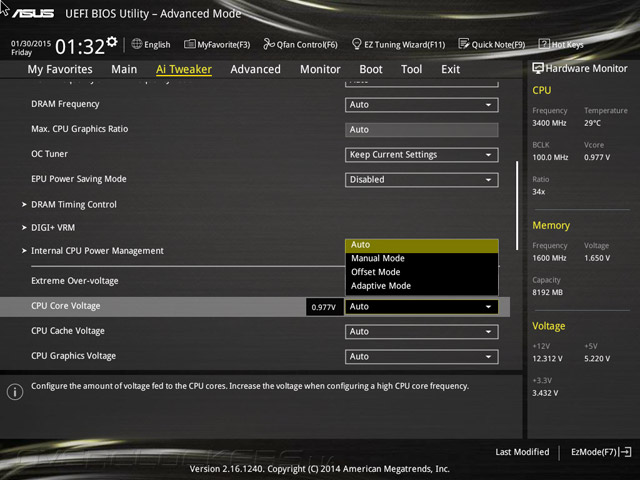640x480 pixels.
Task: Click the Max. CPU Graphics Ratio field
Action: coord(422,130)
